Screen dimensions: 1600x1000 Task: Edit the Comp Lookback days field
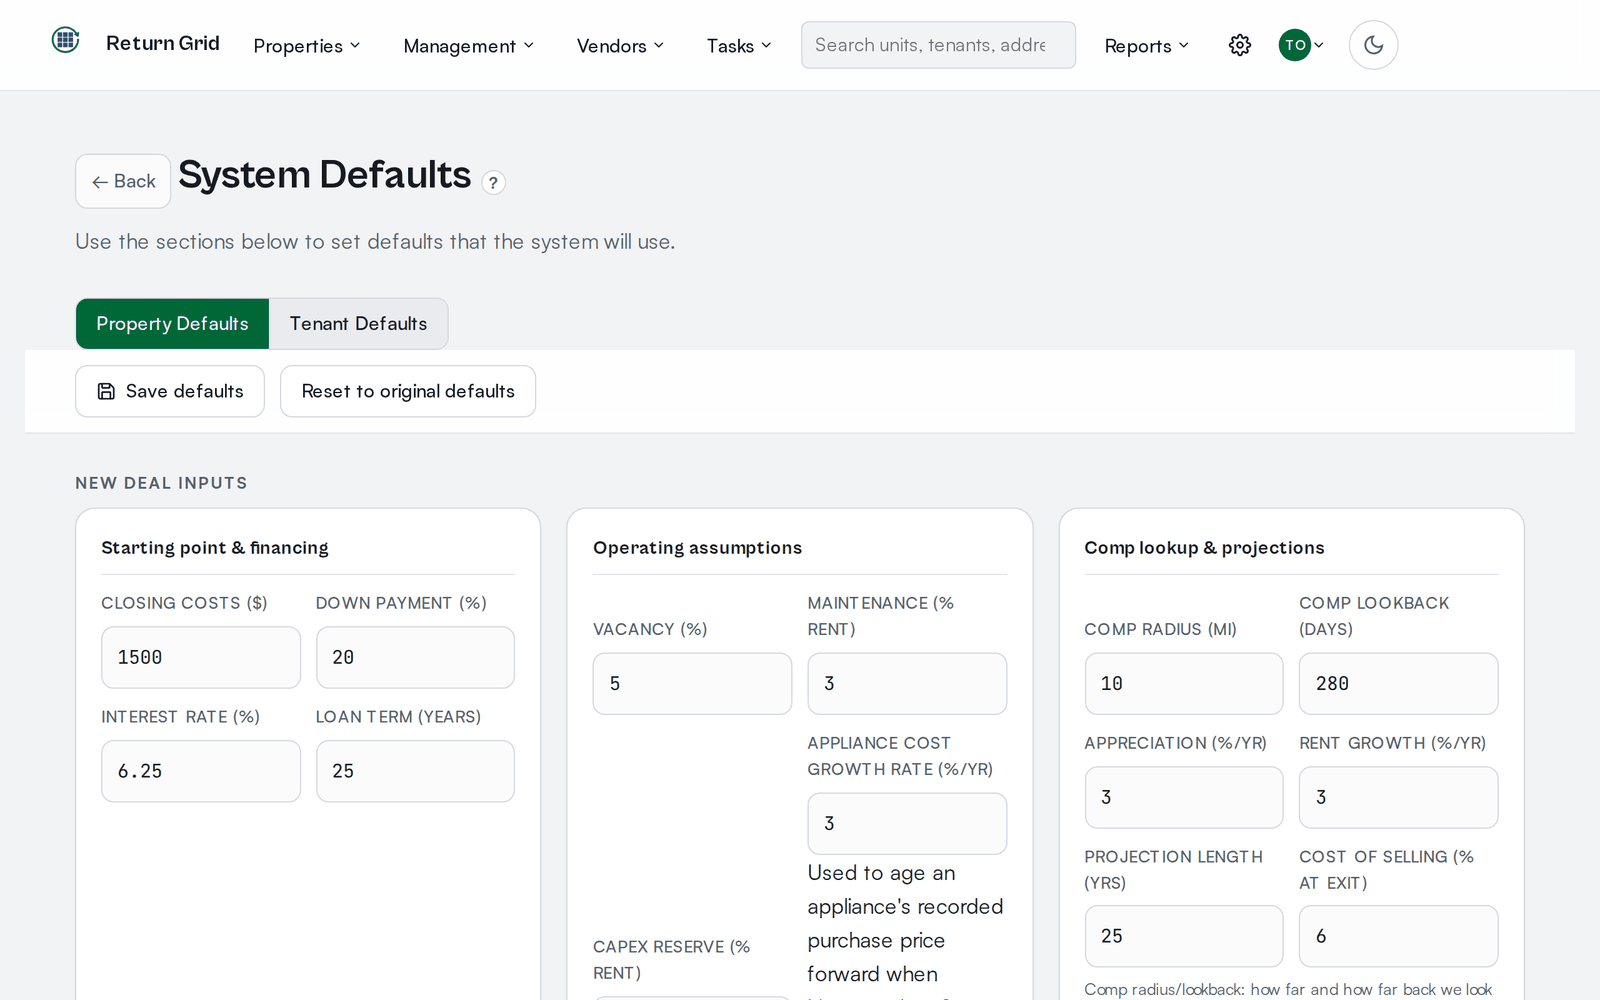[x=1398, y=684]
